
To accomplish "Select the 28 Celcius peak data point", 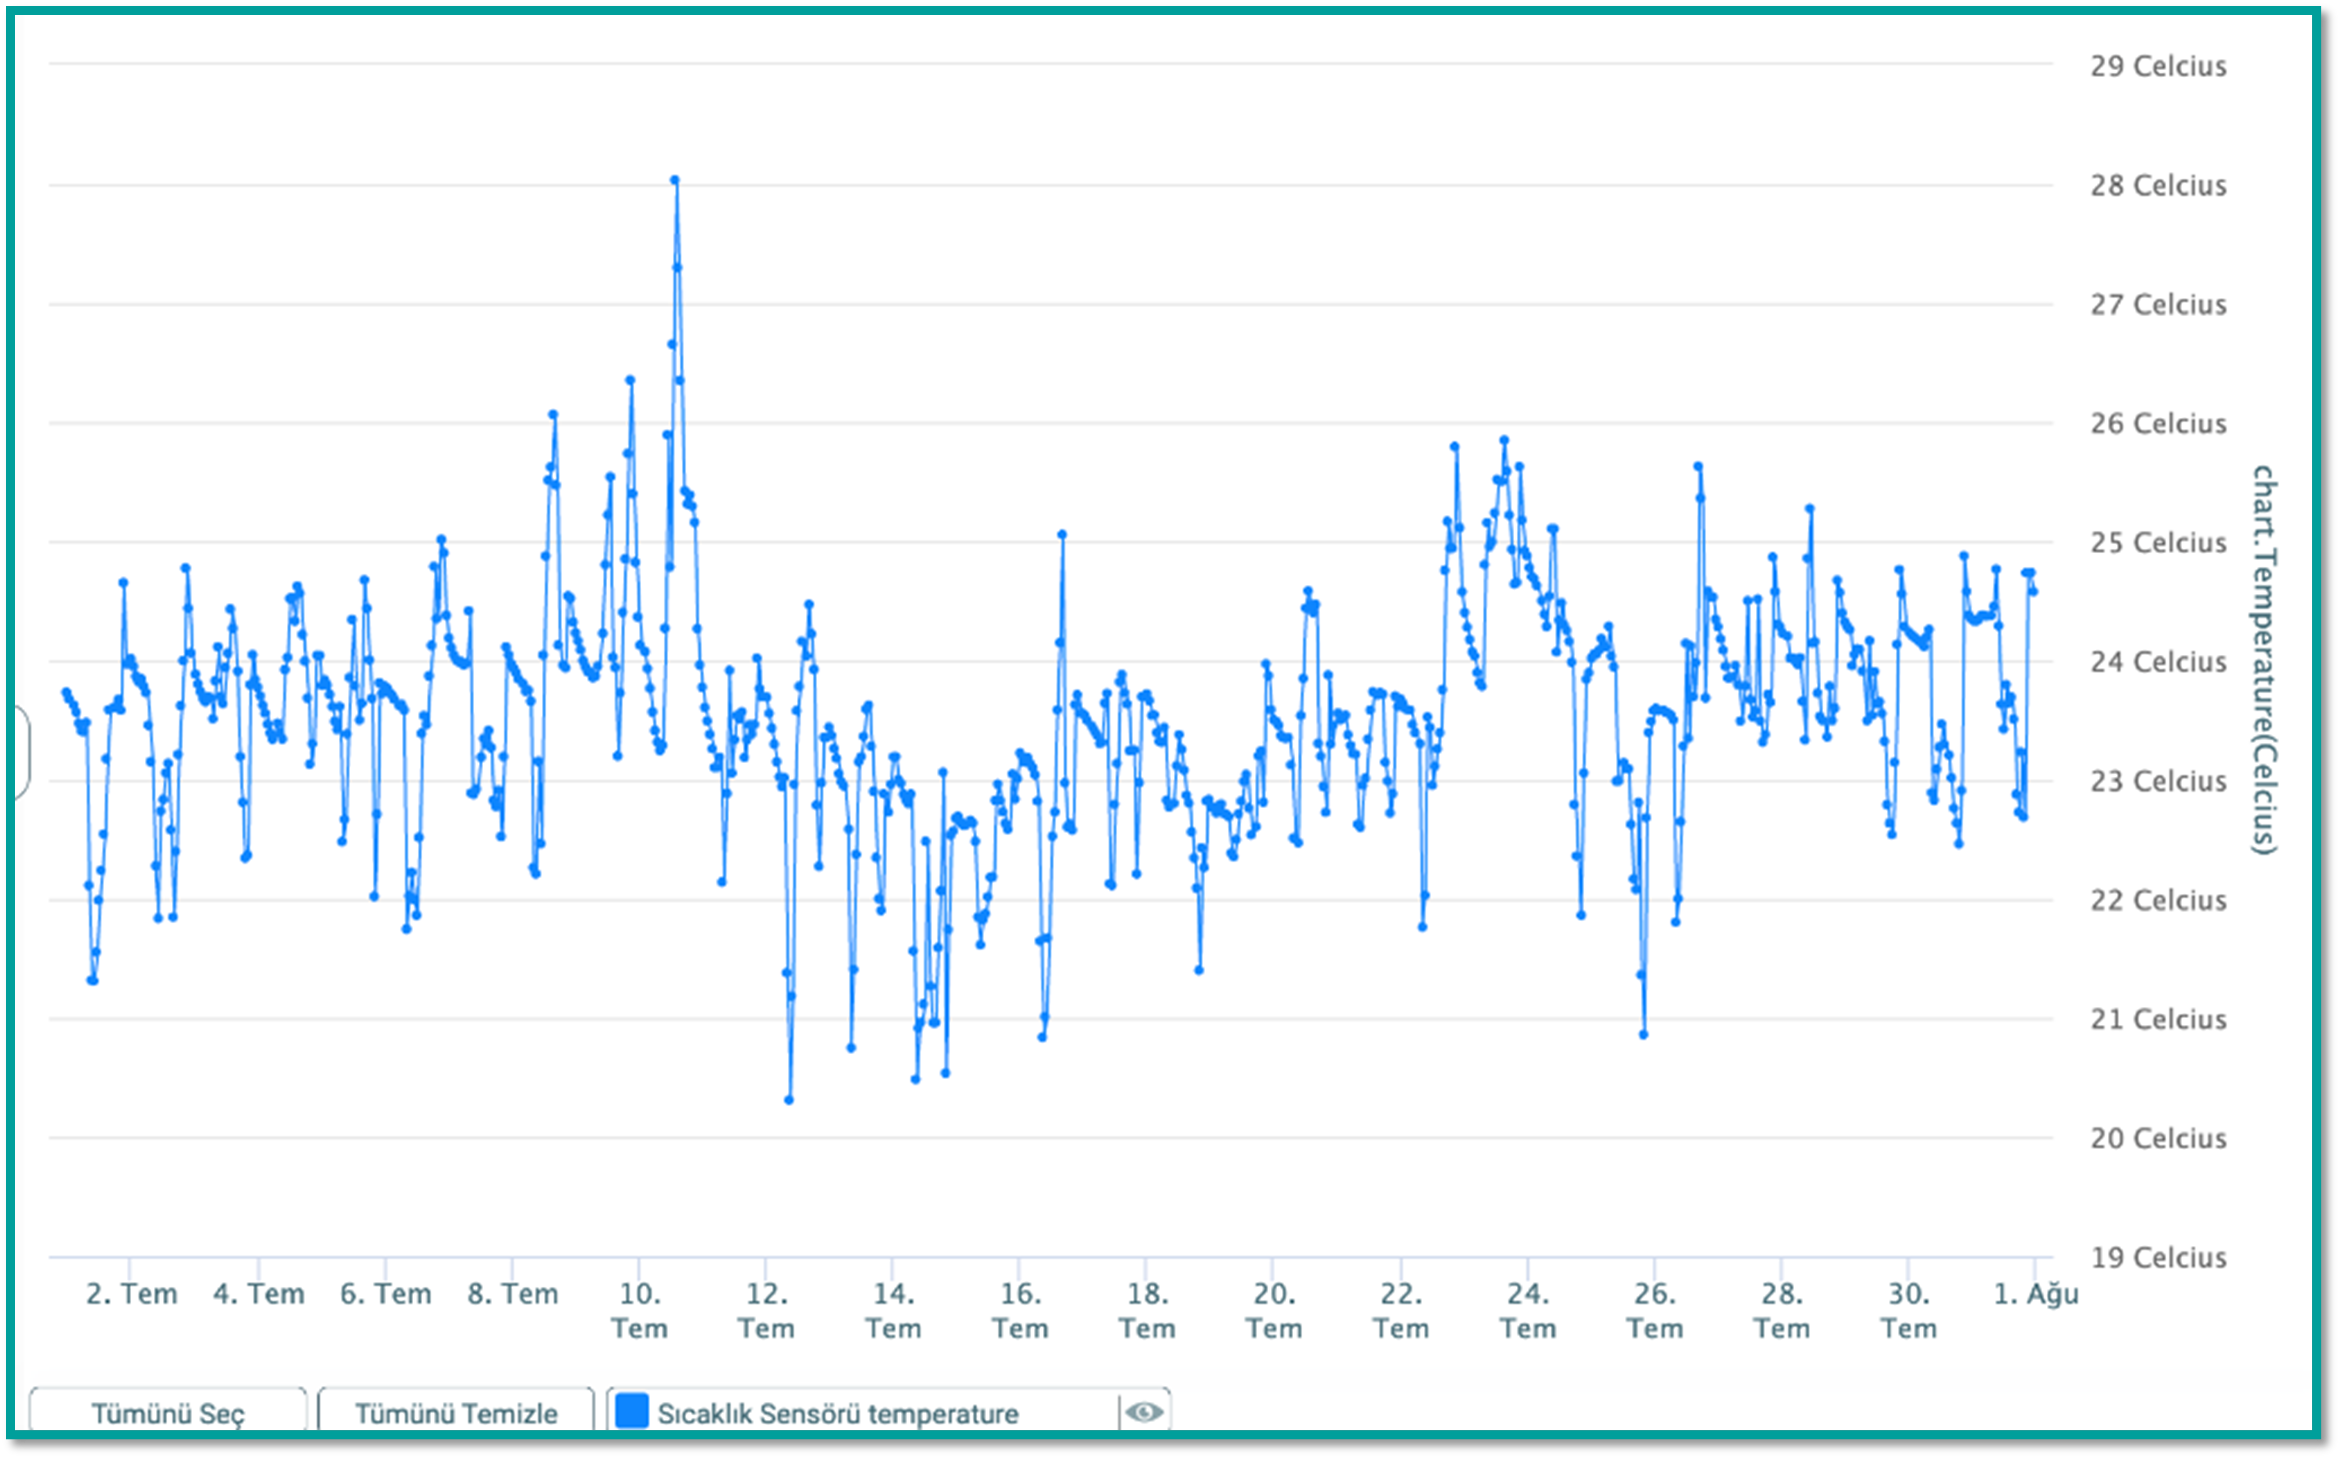I will point(675,180).
